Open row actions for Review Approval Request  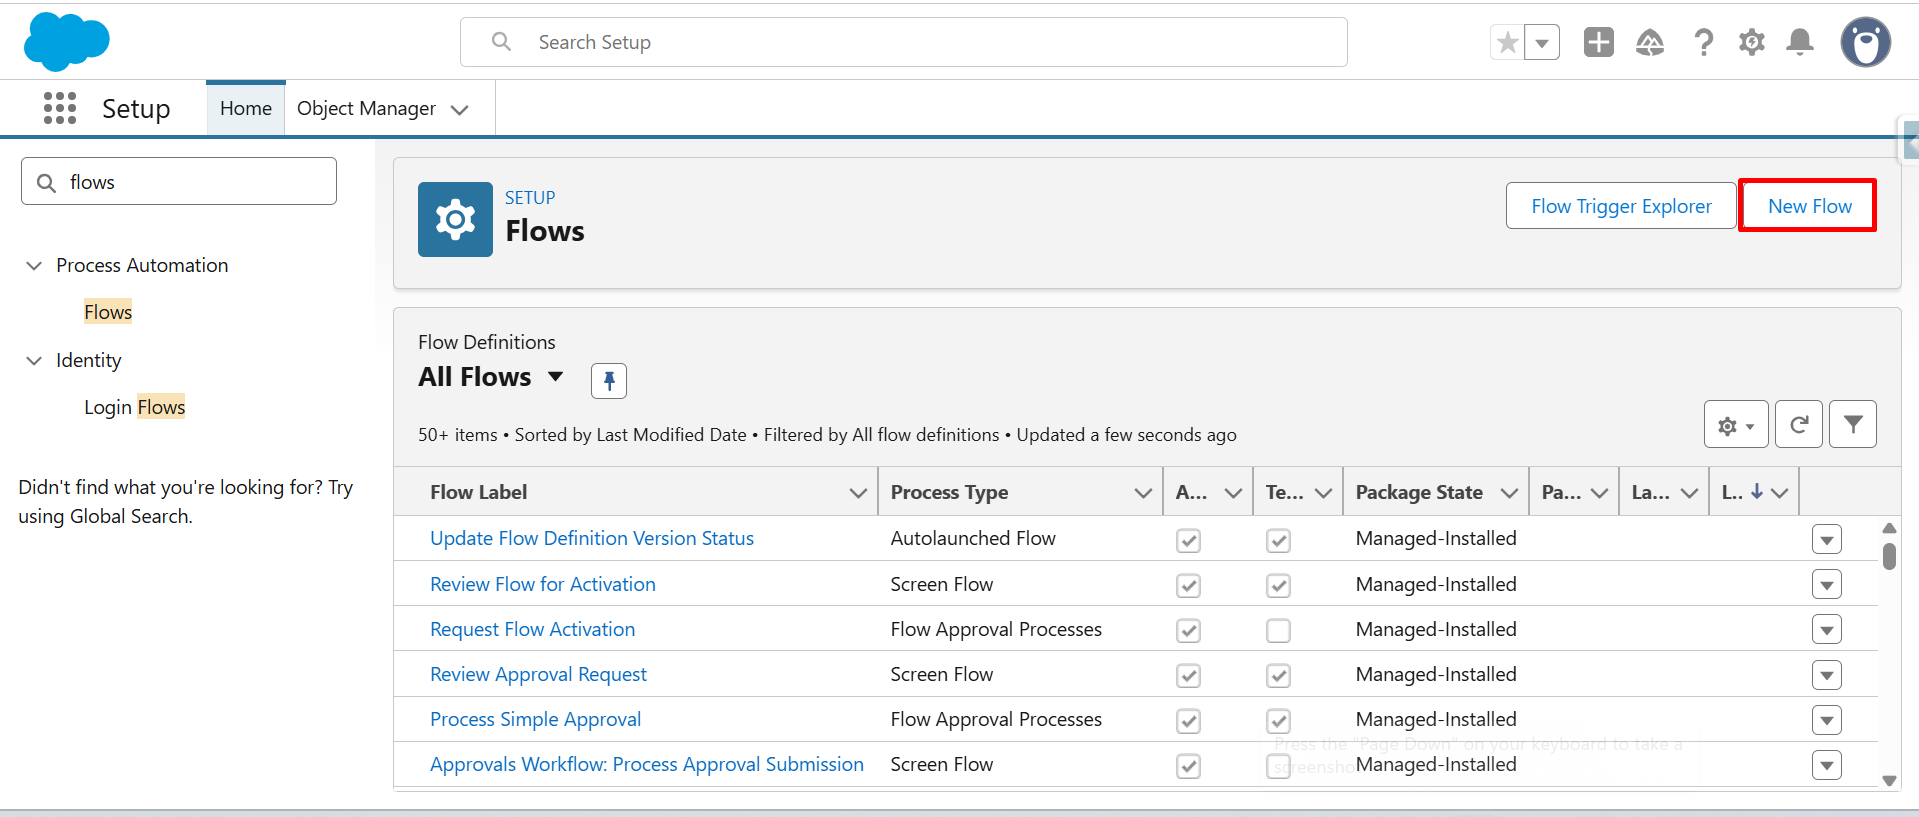coord(1827,675)
